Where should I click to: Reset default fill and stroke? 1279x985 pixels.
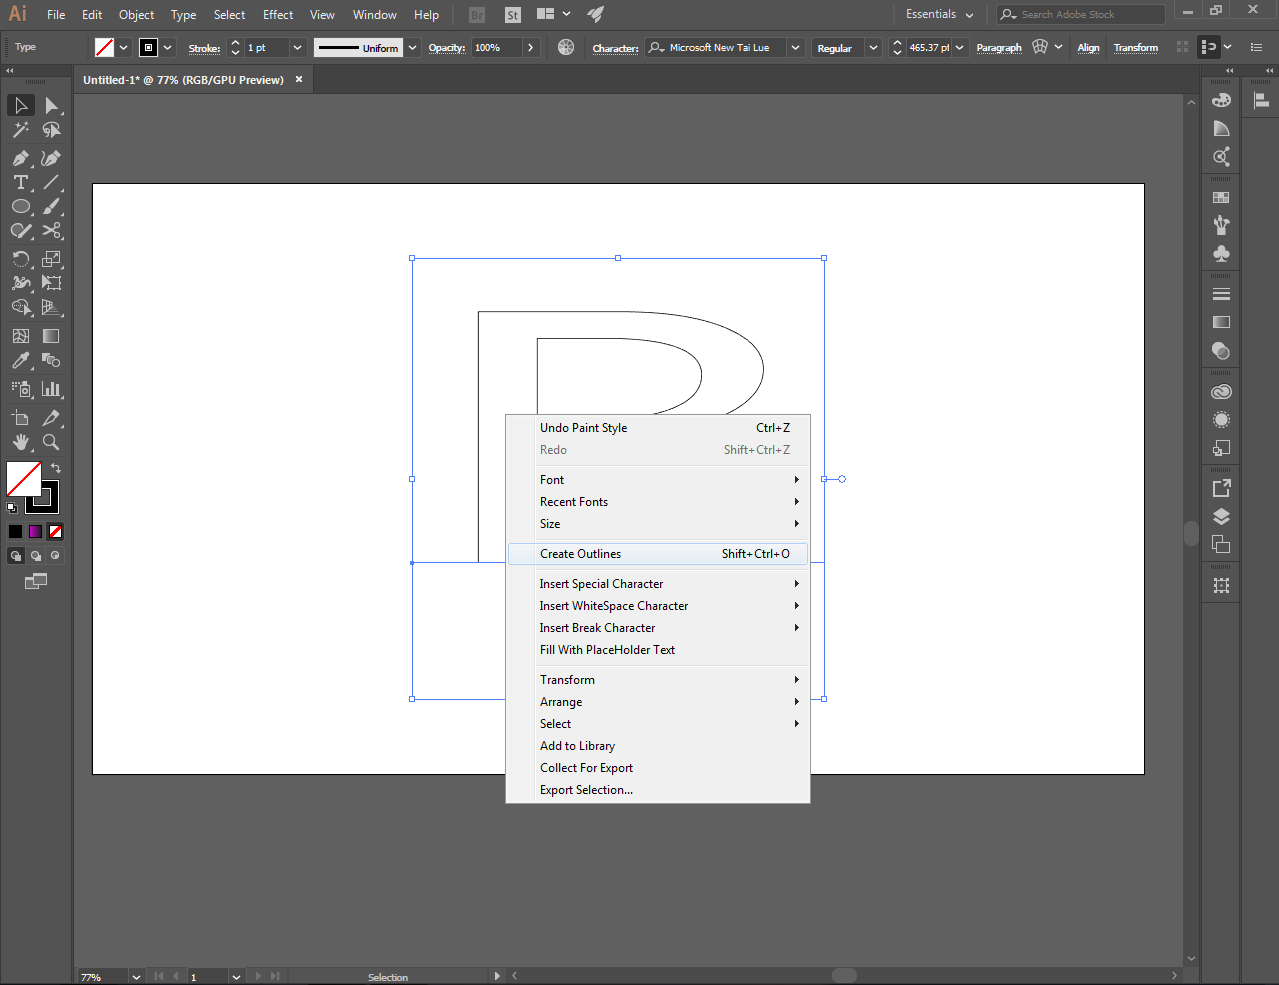[x=12, y=508]
